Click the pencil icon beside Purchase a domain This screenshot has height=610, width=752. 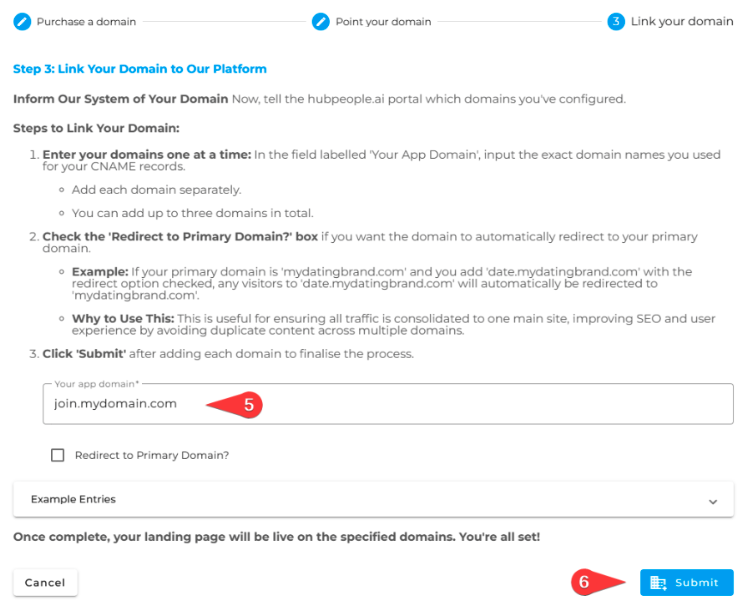(21, 21)
